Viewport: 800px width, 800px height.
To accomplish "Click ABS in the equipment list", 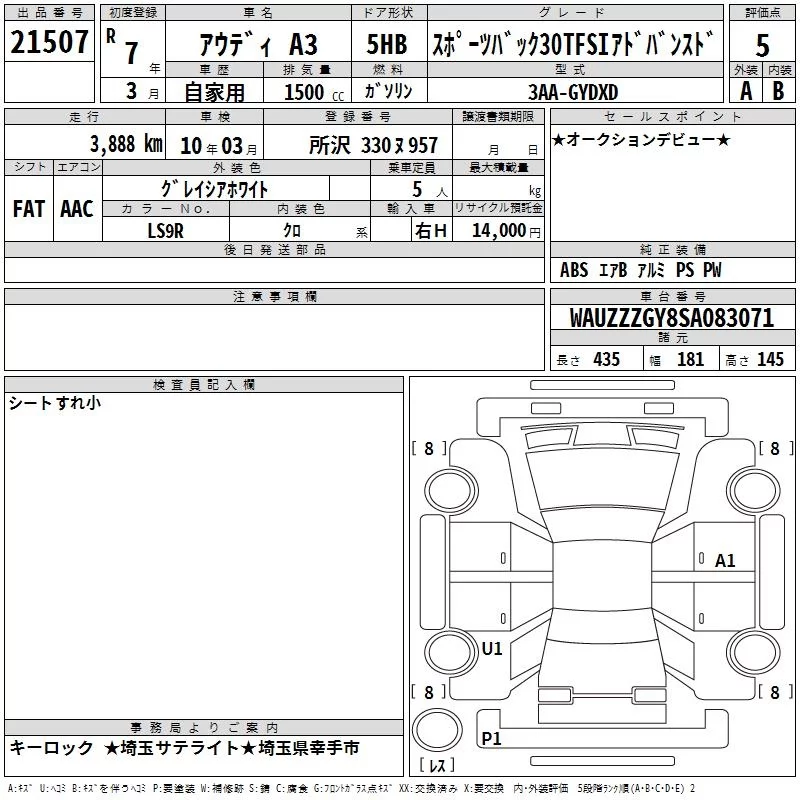I will (x=574, y=269).
